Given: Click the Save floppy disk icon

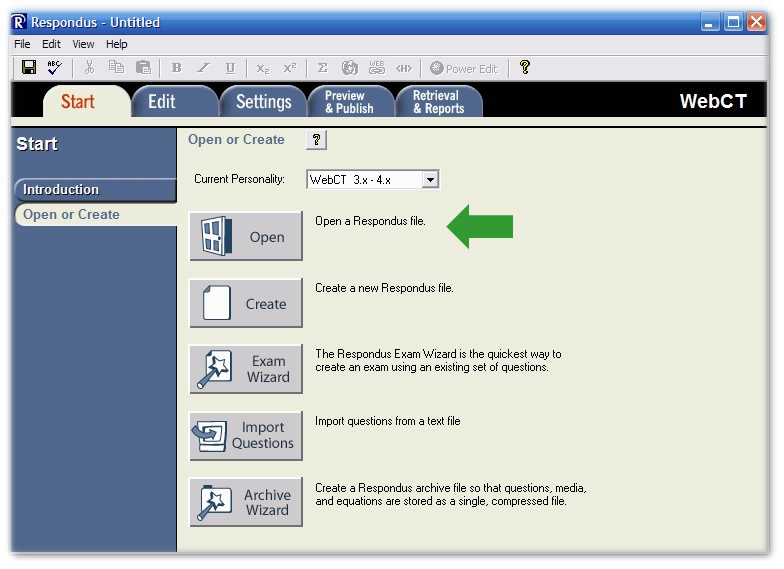Looking at the screenshot, I should (29, 68).
